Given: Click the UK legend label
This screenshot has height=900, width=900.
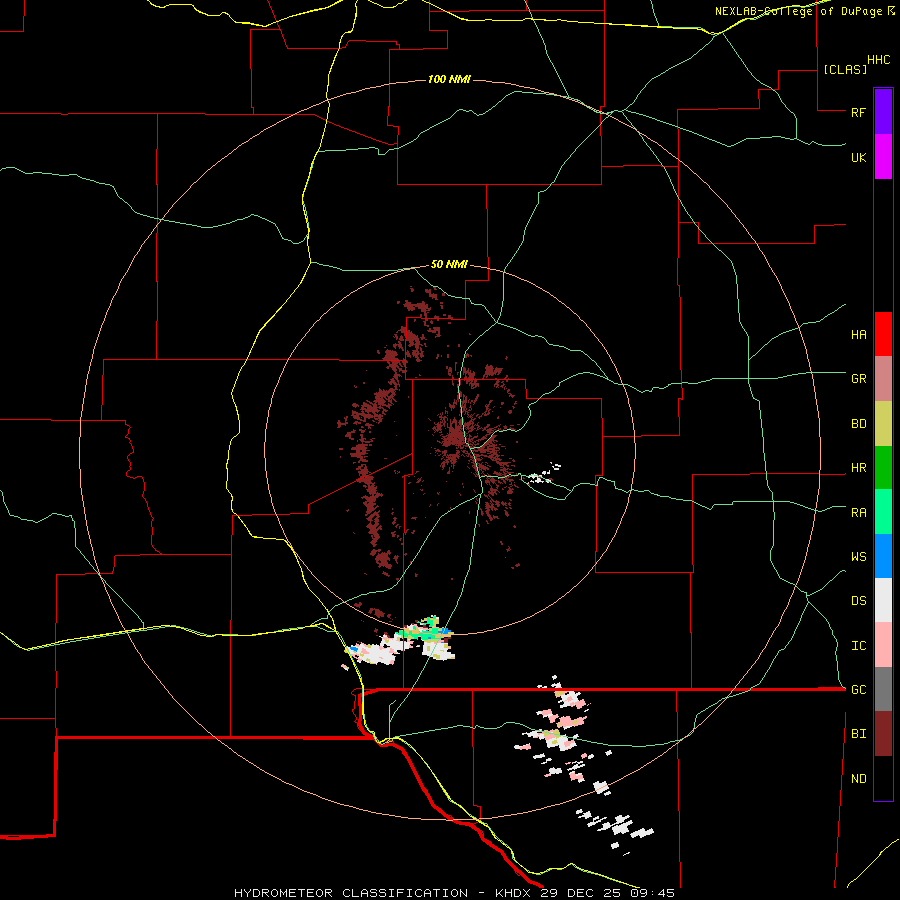Looking at the screenshot, I should (858, 157).
